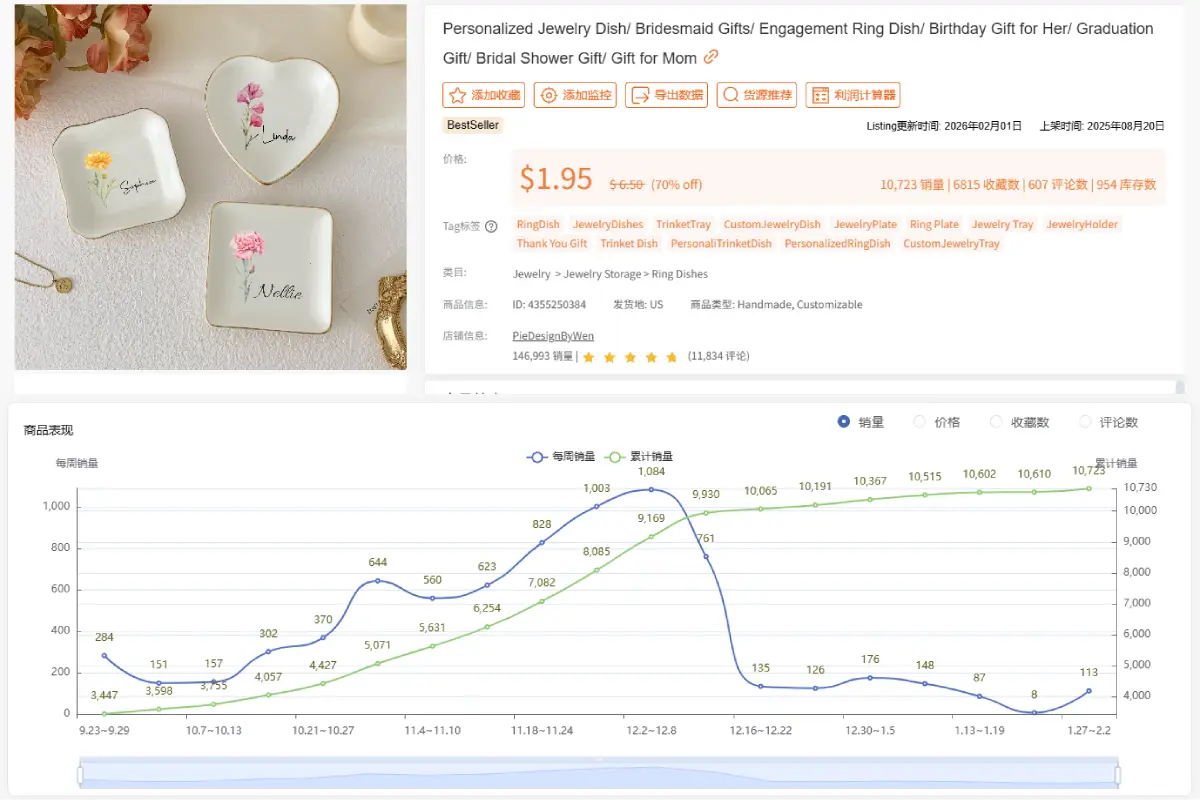Viewport: 1200px width, 800px height.
Task: Select the 收藏数 radio option
Action: pyautogui.click(x=996, y=422)
